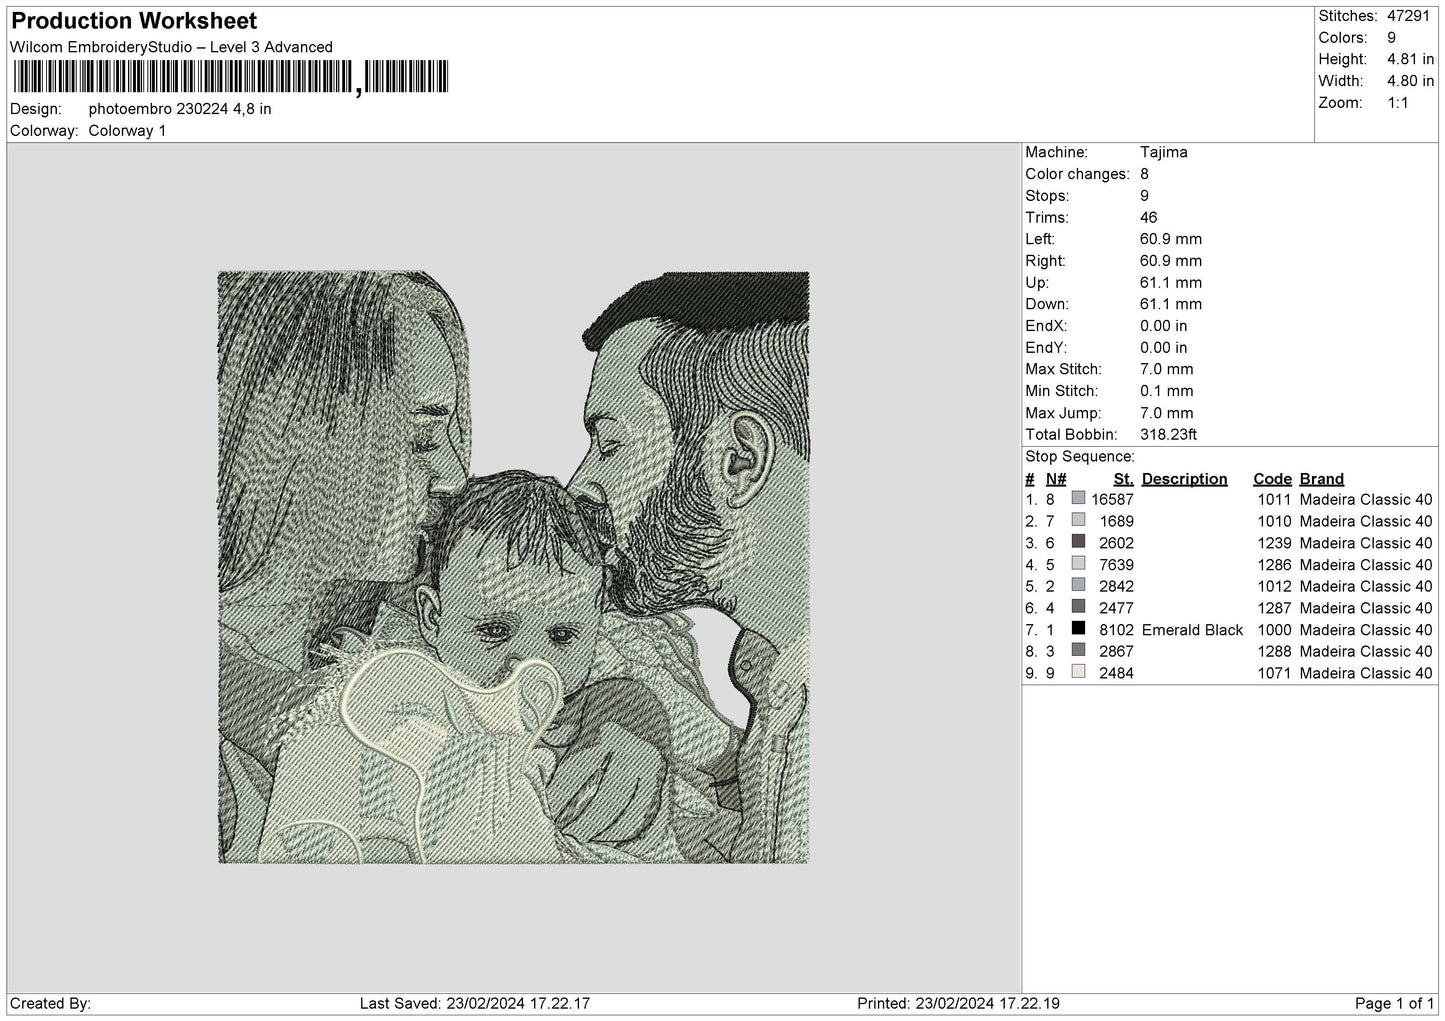The height and width of the screenshot is (1021, 1445).
Task: Click the "Code" column header
Action: click(1272, 479)
